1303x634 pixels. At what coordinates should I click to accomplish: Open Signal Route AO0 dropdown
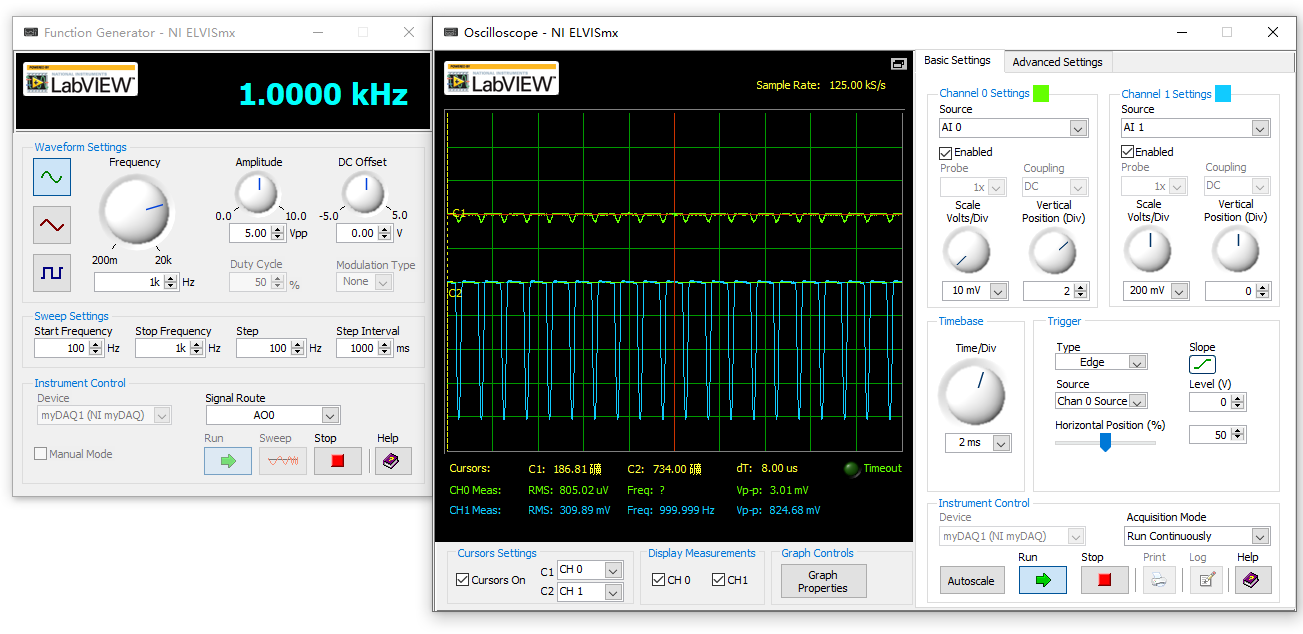(331, 415)
